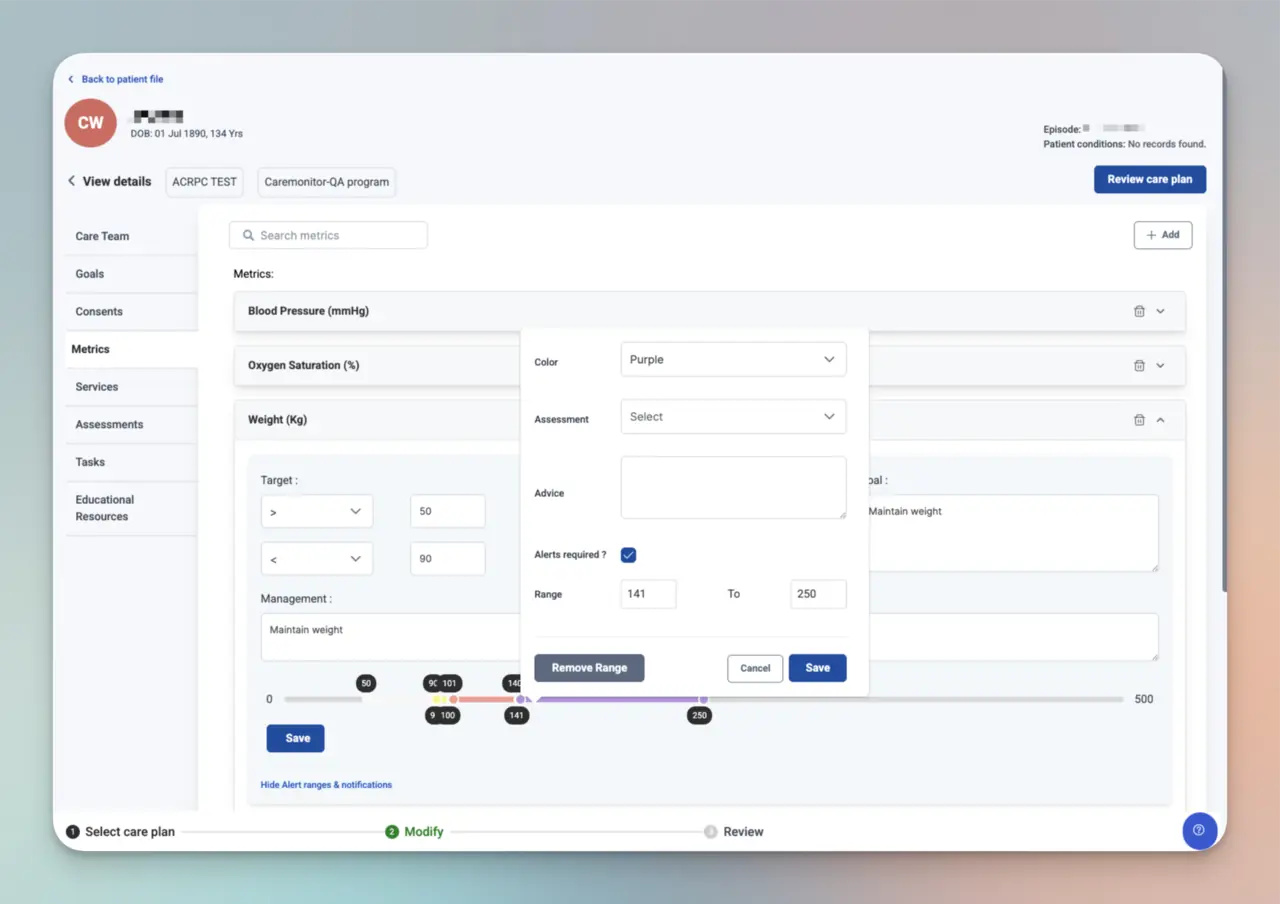Open the Color dropdown showing Purple
The image size is (1280, 904).
[733, 360]
